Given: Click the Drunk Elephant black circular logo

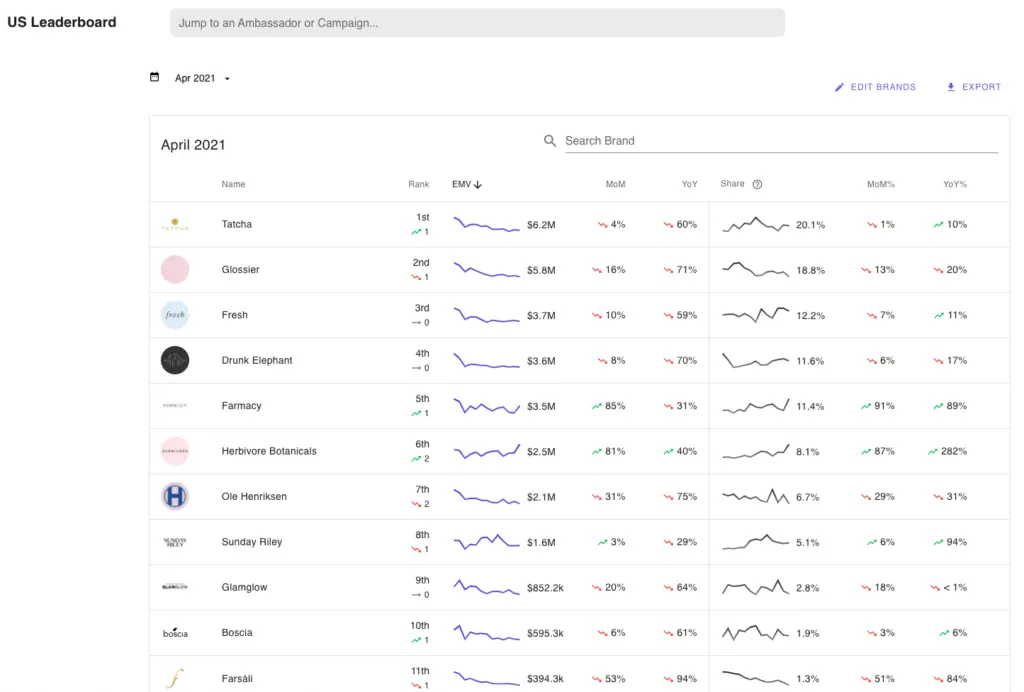Looking at the screenshot, I should [x=175, y=360].
